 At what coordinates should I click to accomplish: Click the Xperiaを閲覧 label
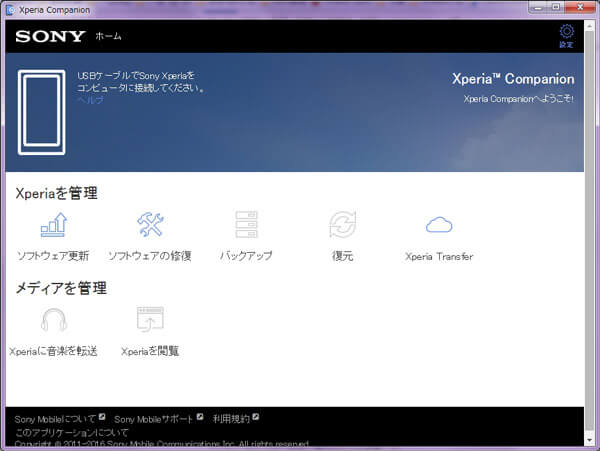[150, 351]
